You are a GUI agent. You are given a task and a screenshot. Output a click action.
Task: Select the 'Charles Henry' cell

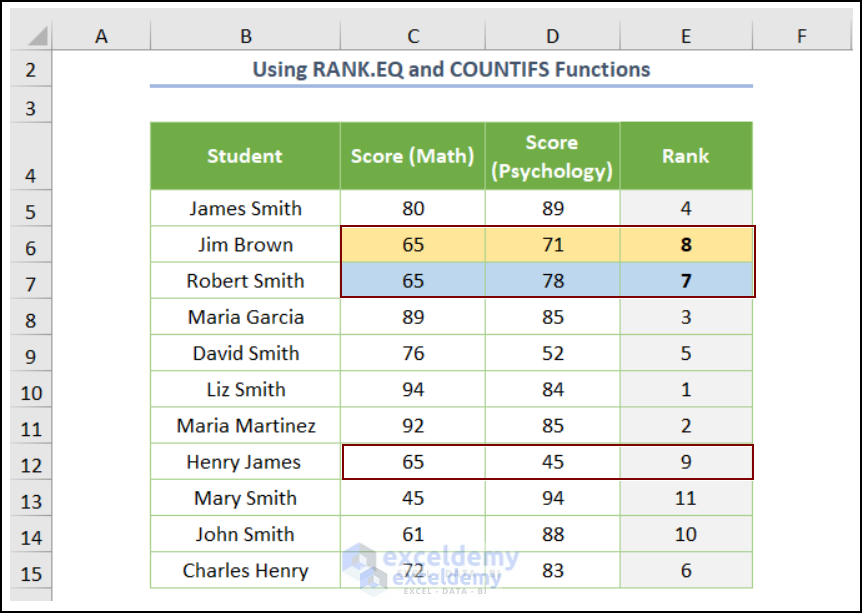pos(245,571)
